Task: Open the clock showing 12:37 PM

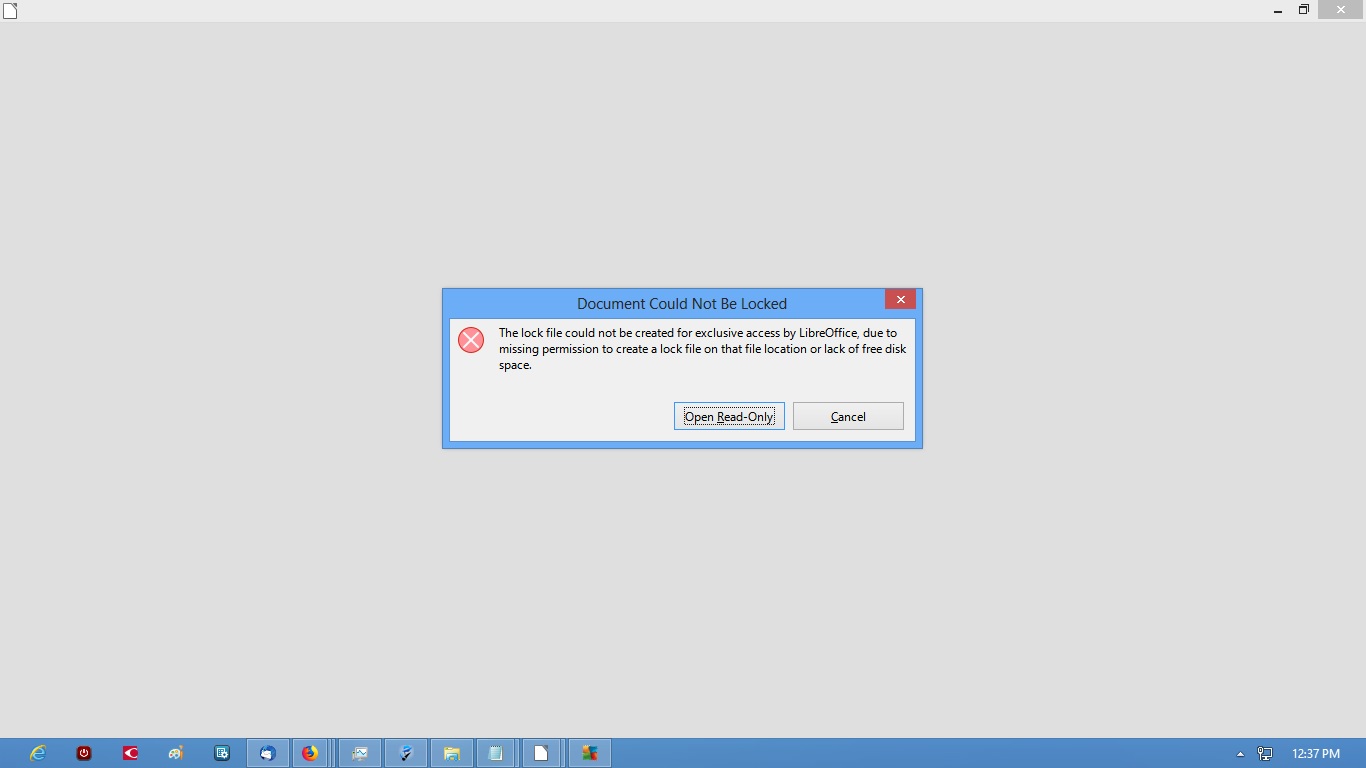Action: tap(1316, 754)
